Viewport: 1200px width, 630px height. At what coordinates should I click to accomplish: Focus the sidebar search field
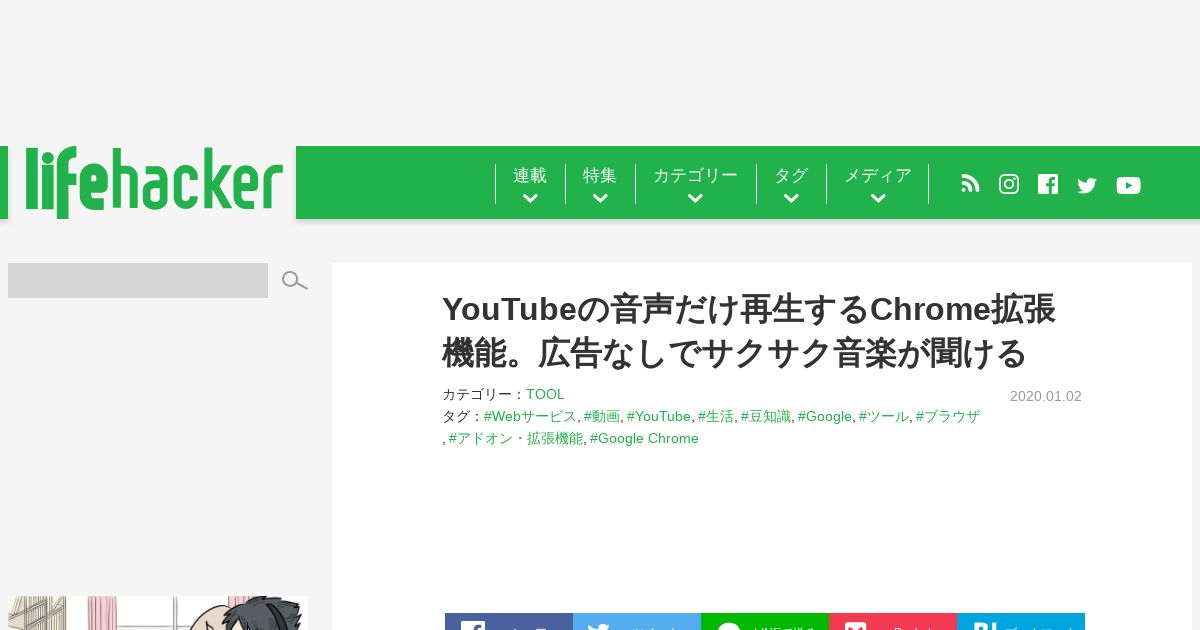click(138, 280)
